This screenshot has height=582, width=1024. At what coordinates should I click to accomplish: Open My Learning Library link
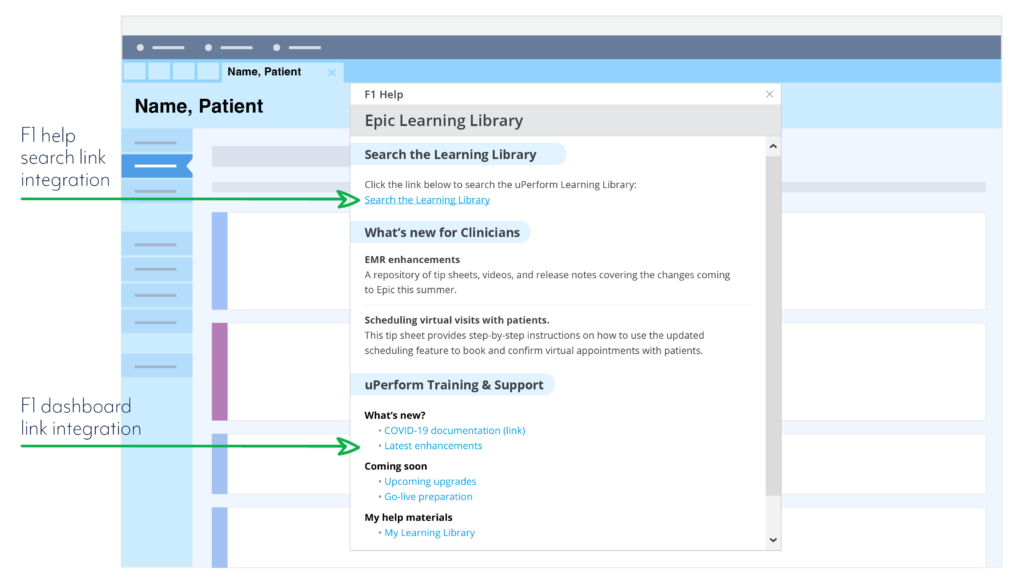[430, 532]
